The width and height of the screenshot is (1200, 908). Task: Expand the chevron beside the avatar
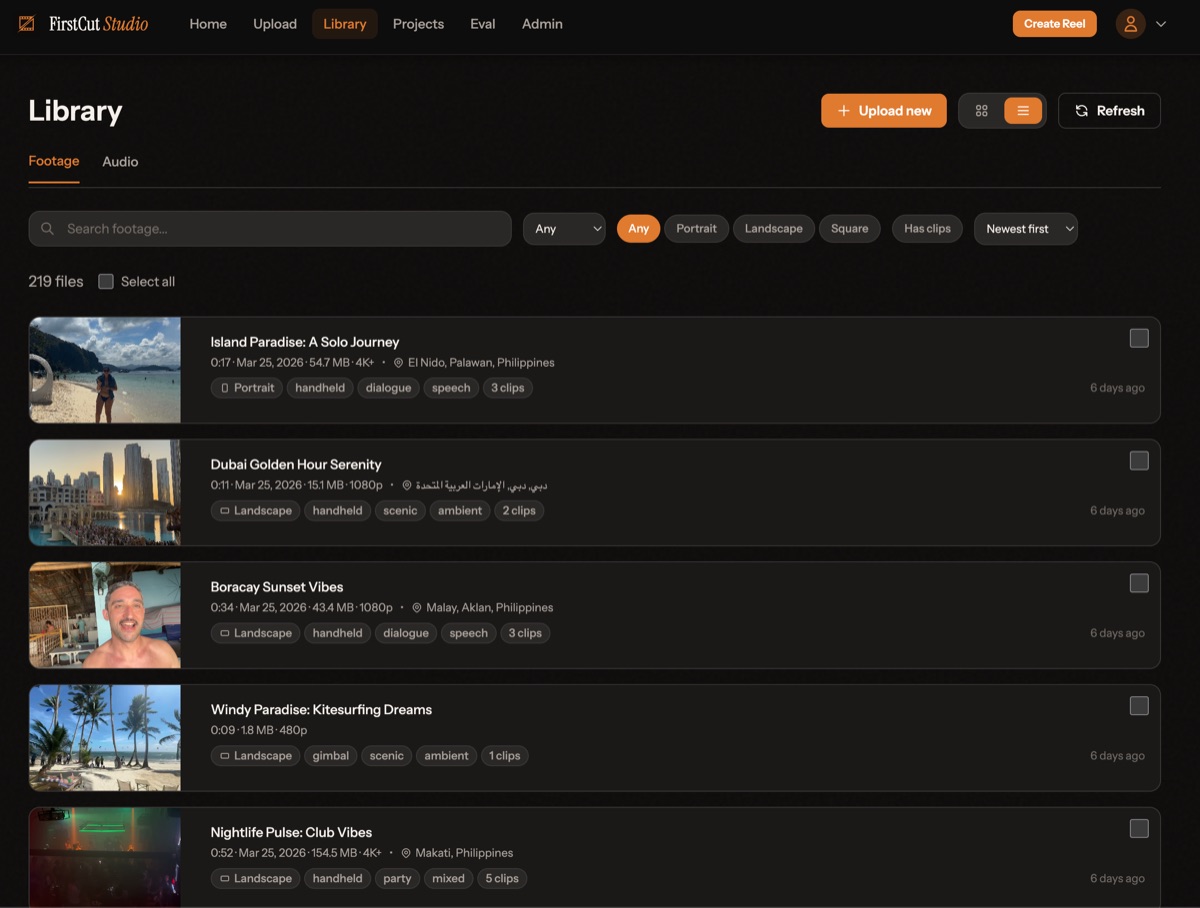click(1160, 23)
